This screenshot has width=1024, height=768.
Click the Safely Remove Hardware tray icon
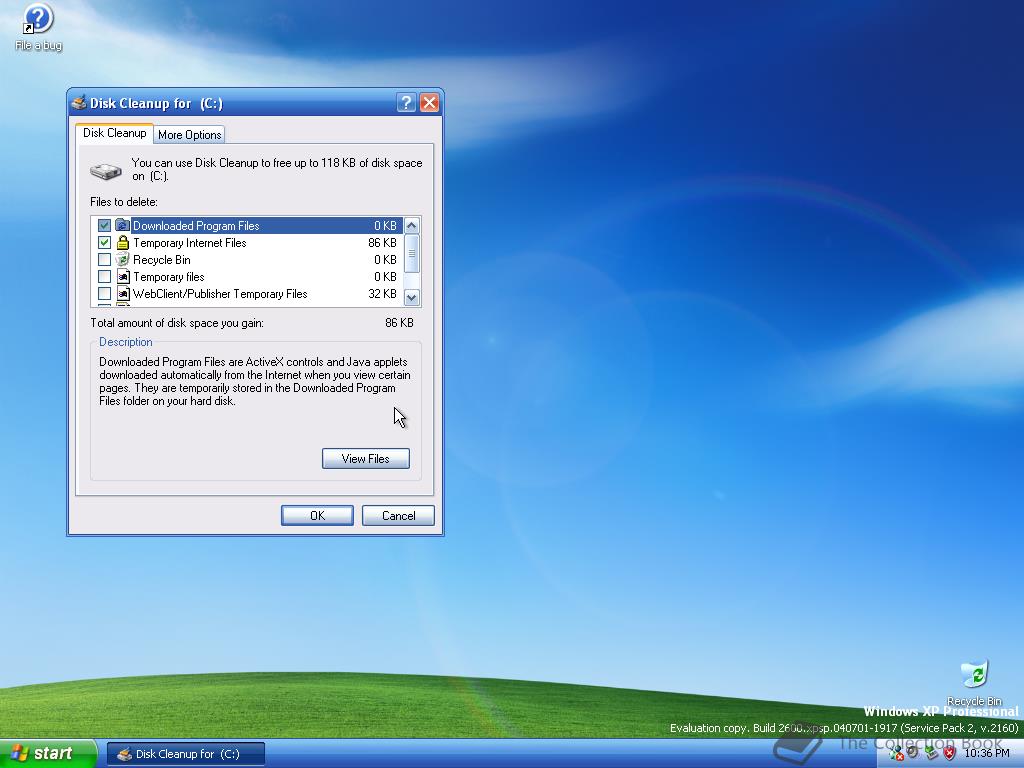click(931, 755)
